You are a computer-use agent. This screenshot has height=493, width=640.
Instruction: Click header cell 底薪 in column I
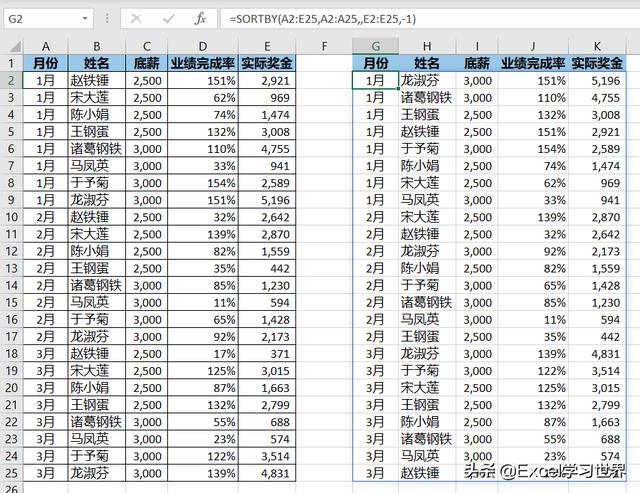click(477, 63)
